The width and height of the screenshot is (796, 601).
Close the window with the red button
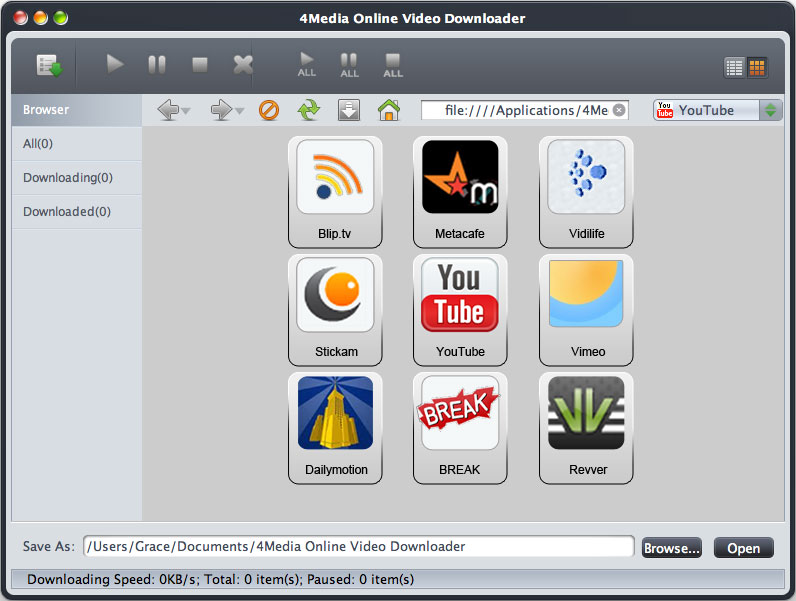20,18
